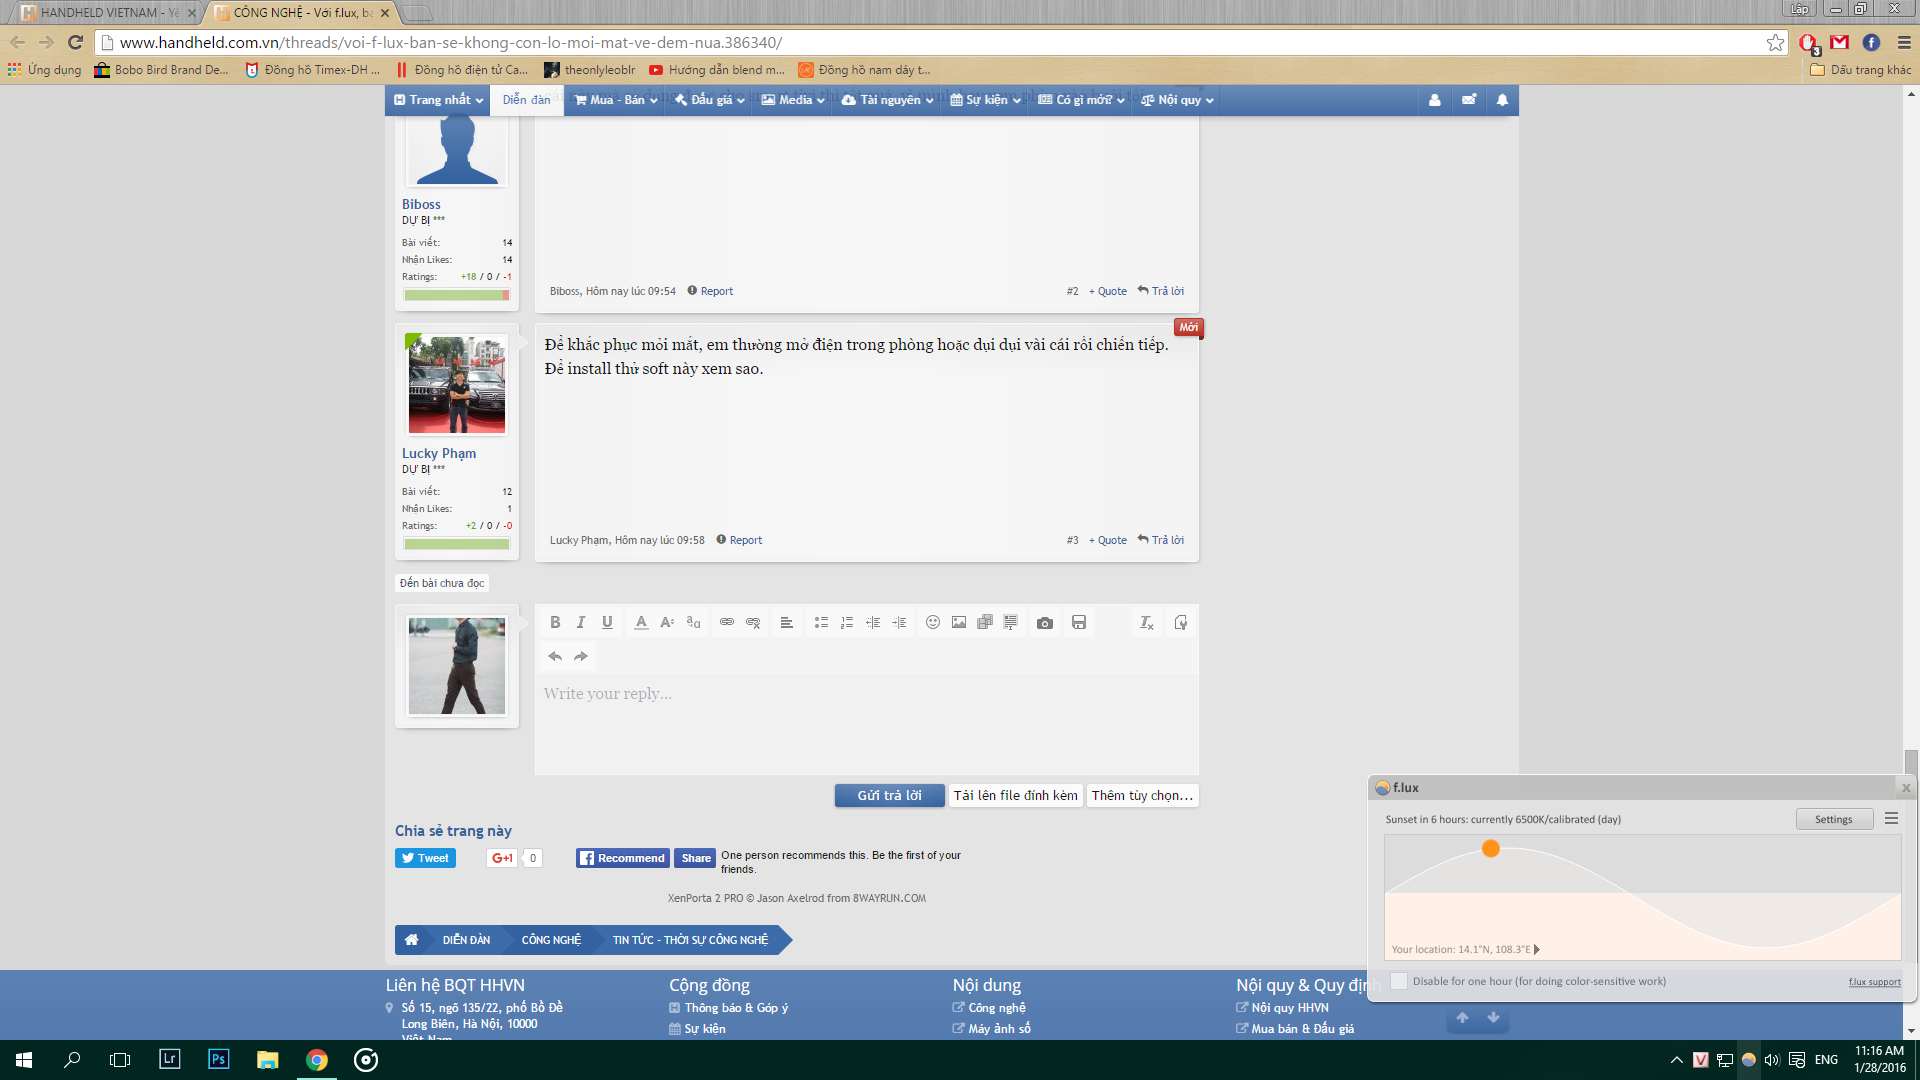1920x1080 pixels.
Task: Insert a smiley into the reply
Action: 933,622
